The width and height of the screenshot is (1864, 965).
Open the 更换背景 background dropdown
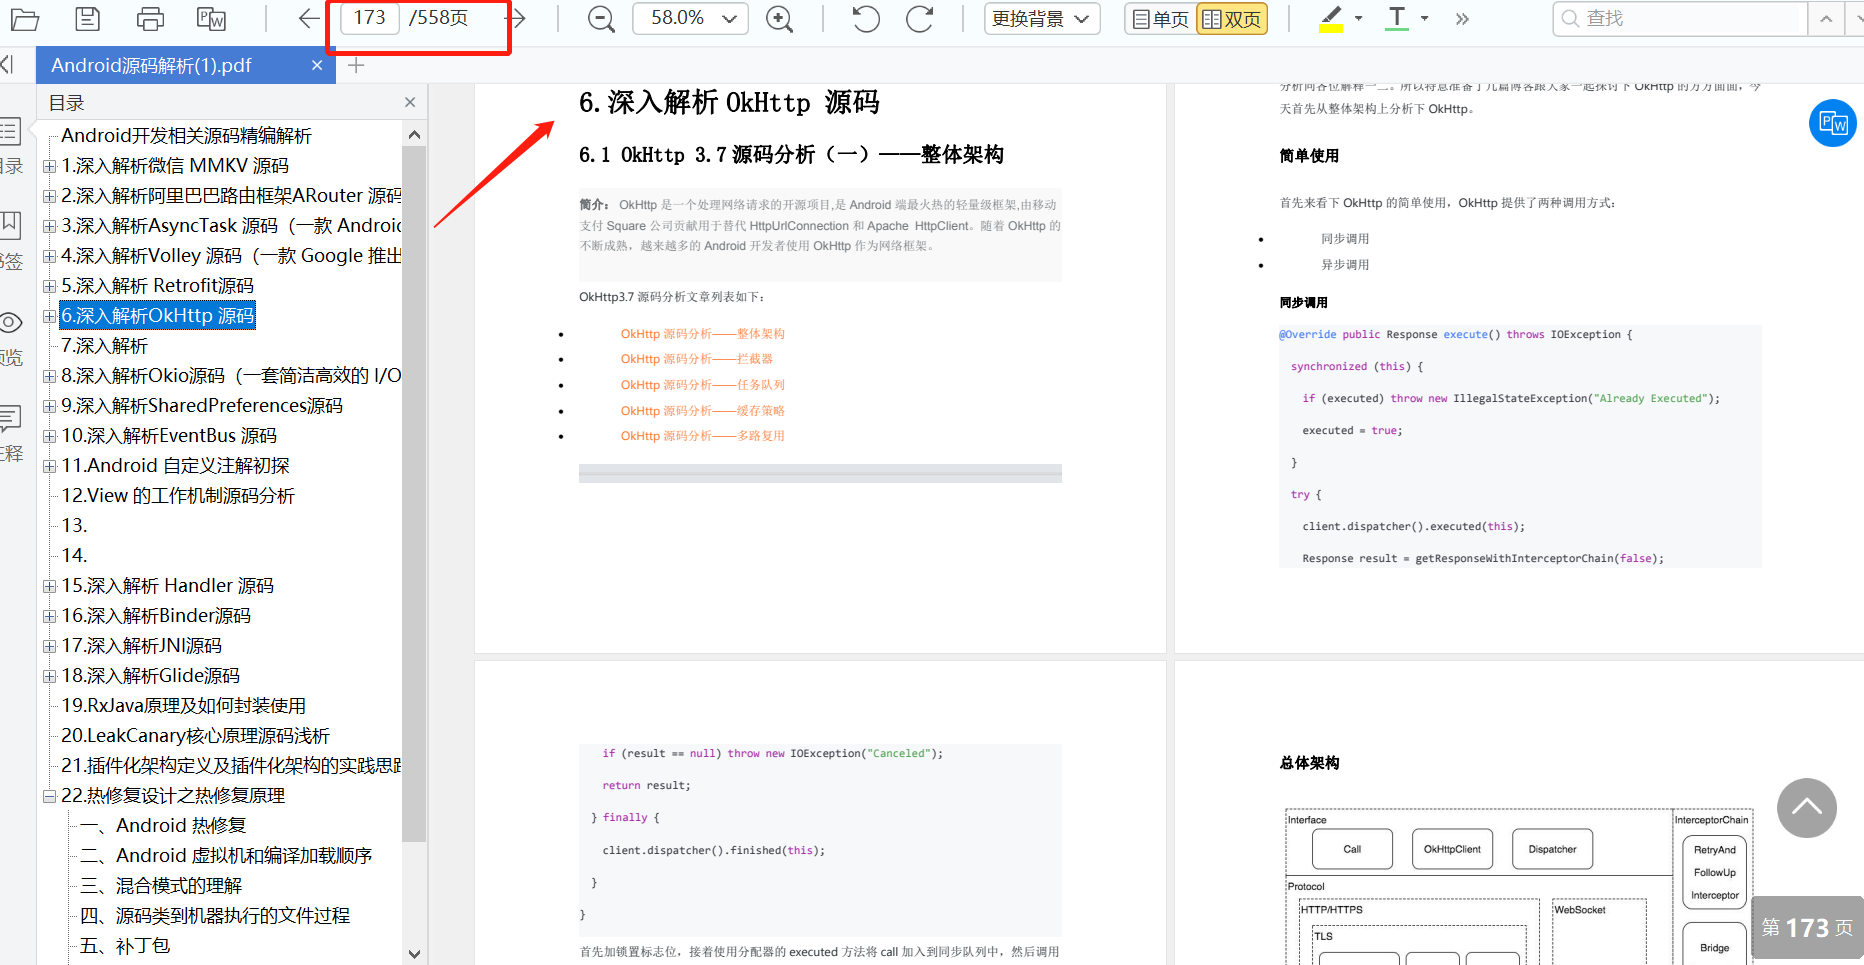1041,18
